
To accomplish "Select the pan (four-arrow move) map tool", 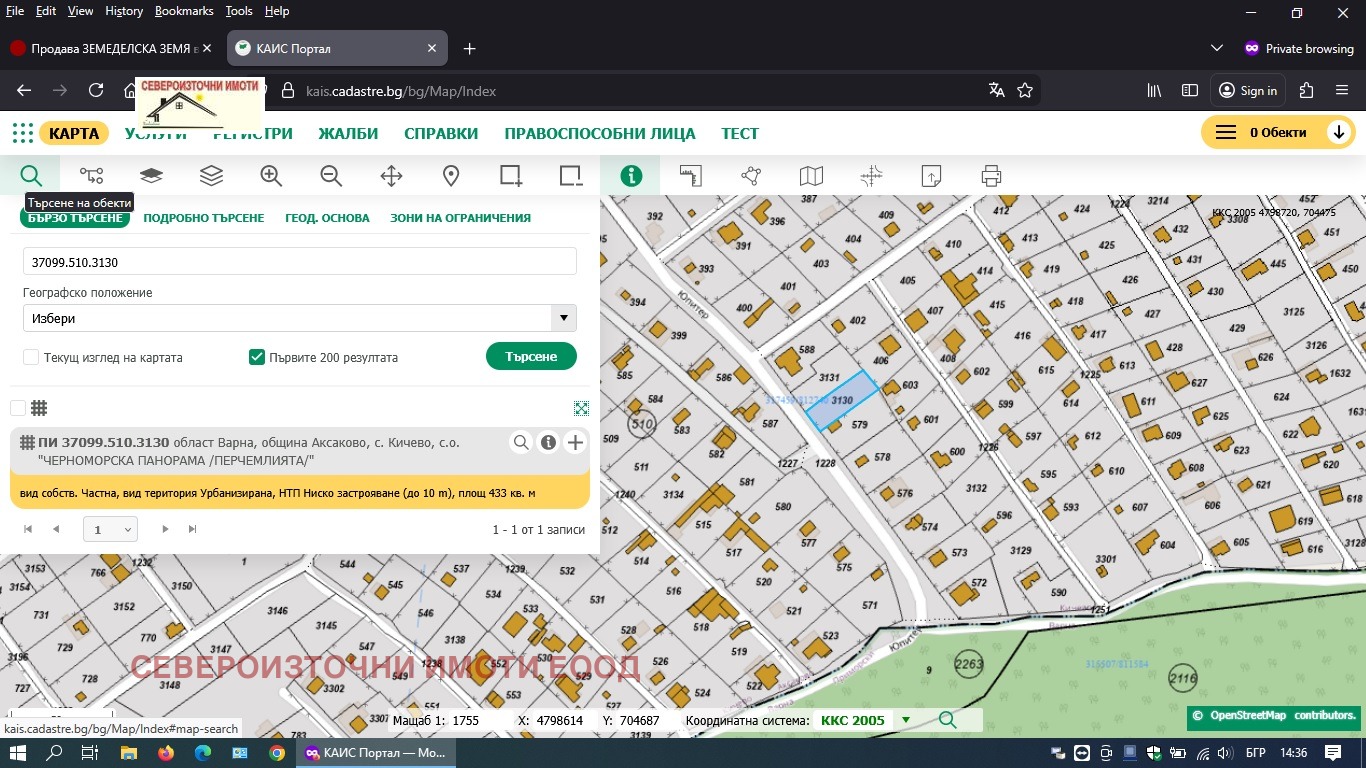I will click(x=391, y=176).
